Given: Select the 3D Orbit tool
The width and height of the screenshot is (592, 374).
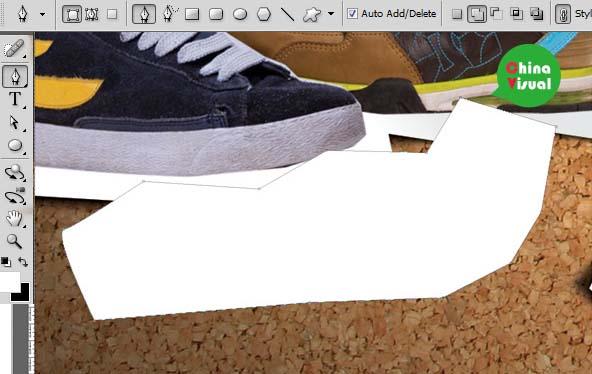Looking at the screenshot, I should (x=14, y=197).
